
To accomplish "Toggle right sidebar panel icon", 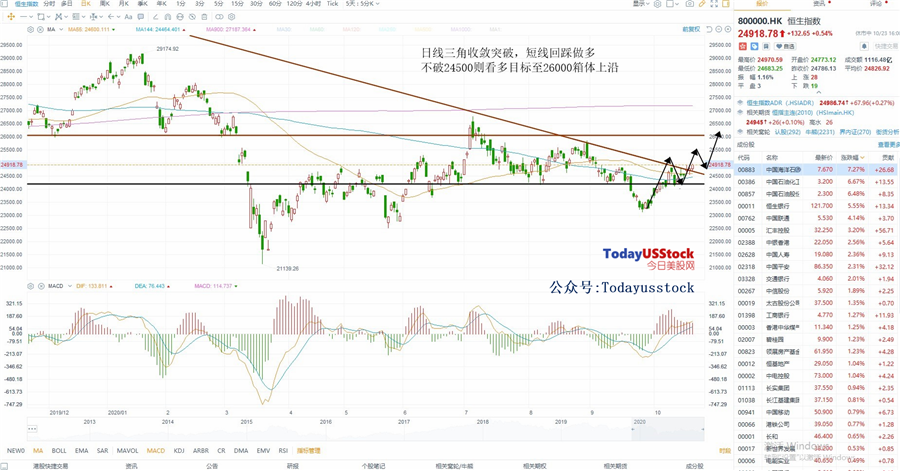I will (x=726, y=3).
